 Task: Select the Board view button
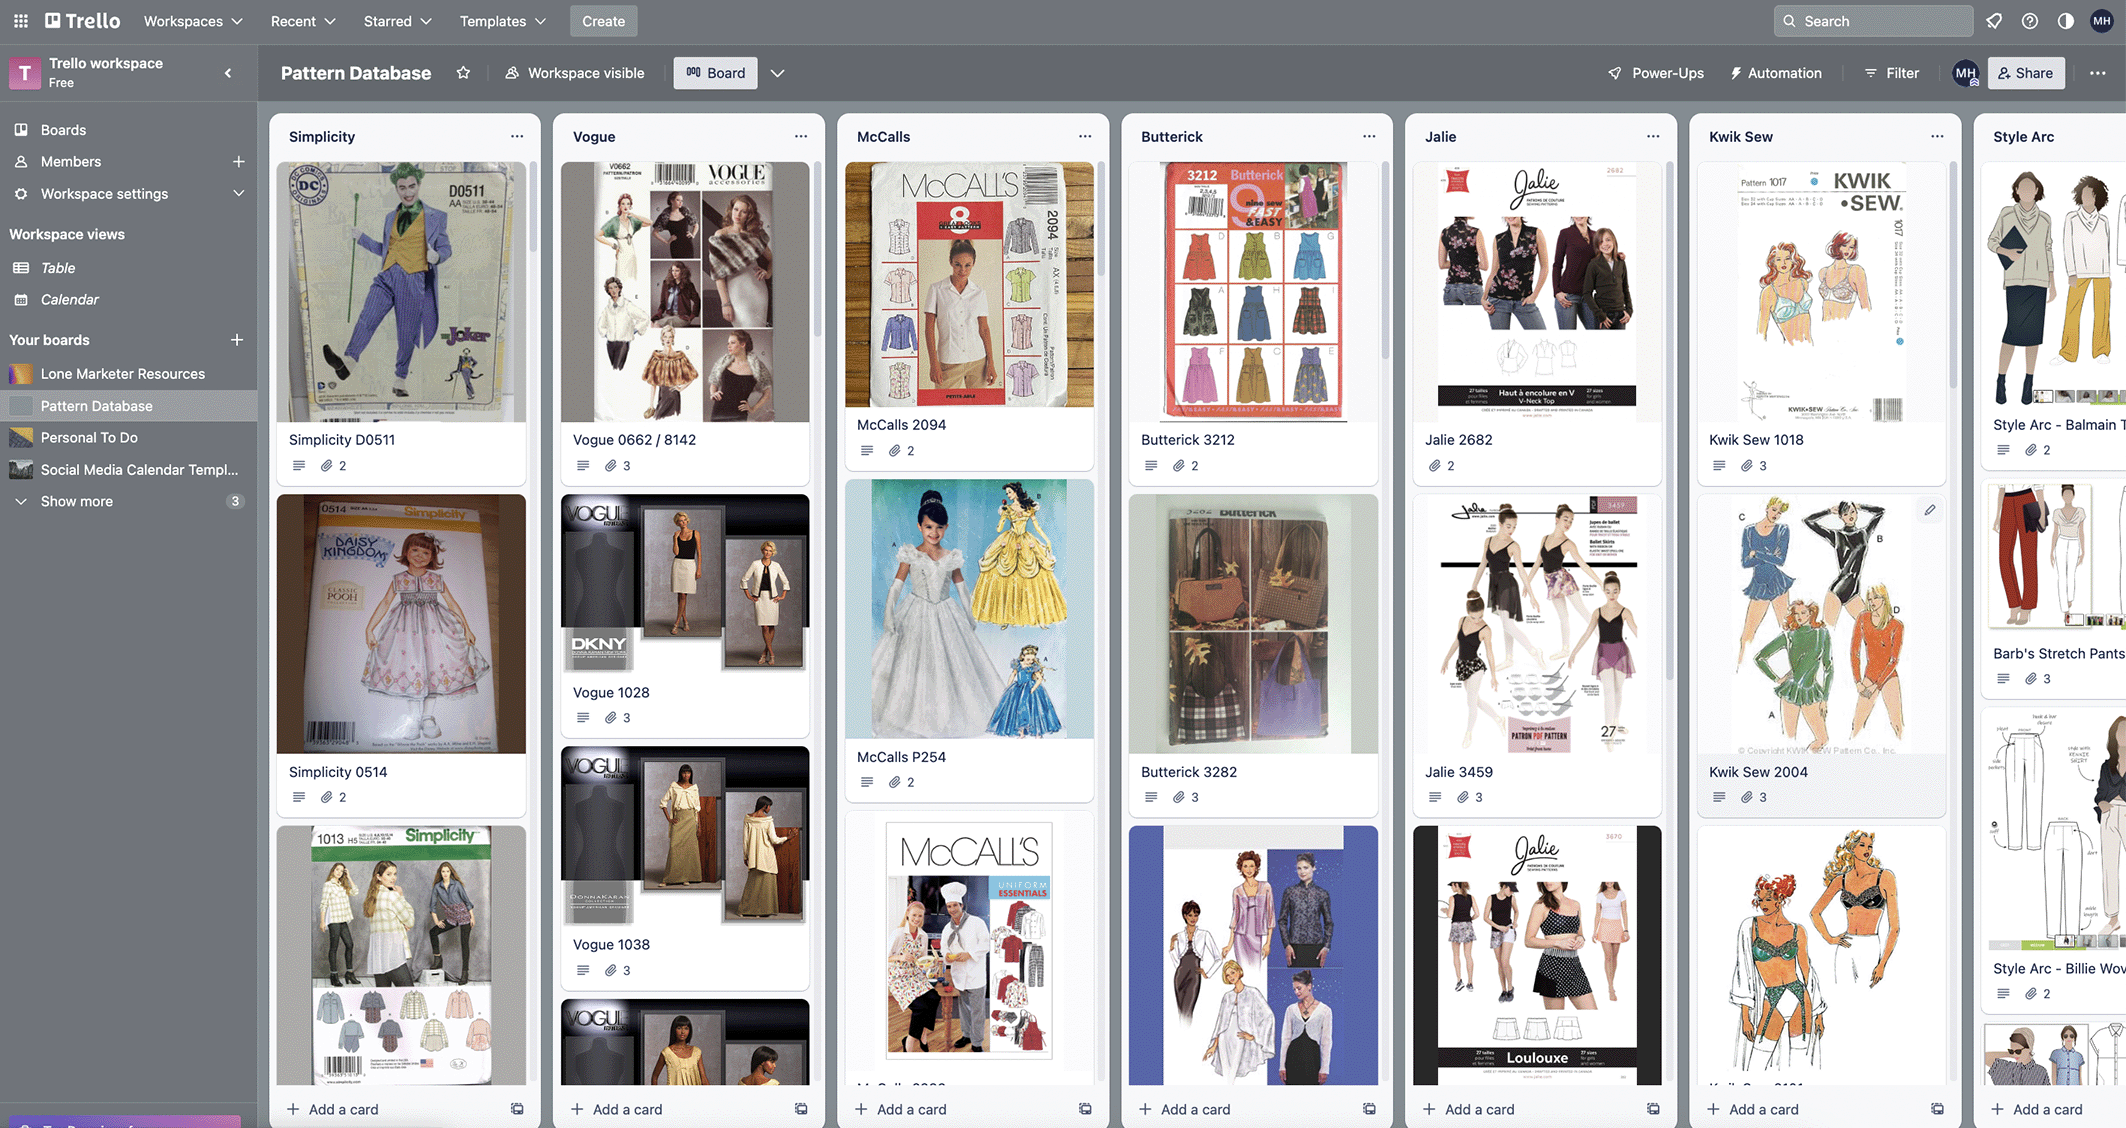pos(715,73)
